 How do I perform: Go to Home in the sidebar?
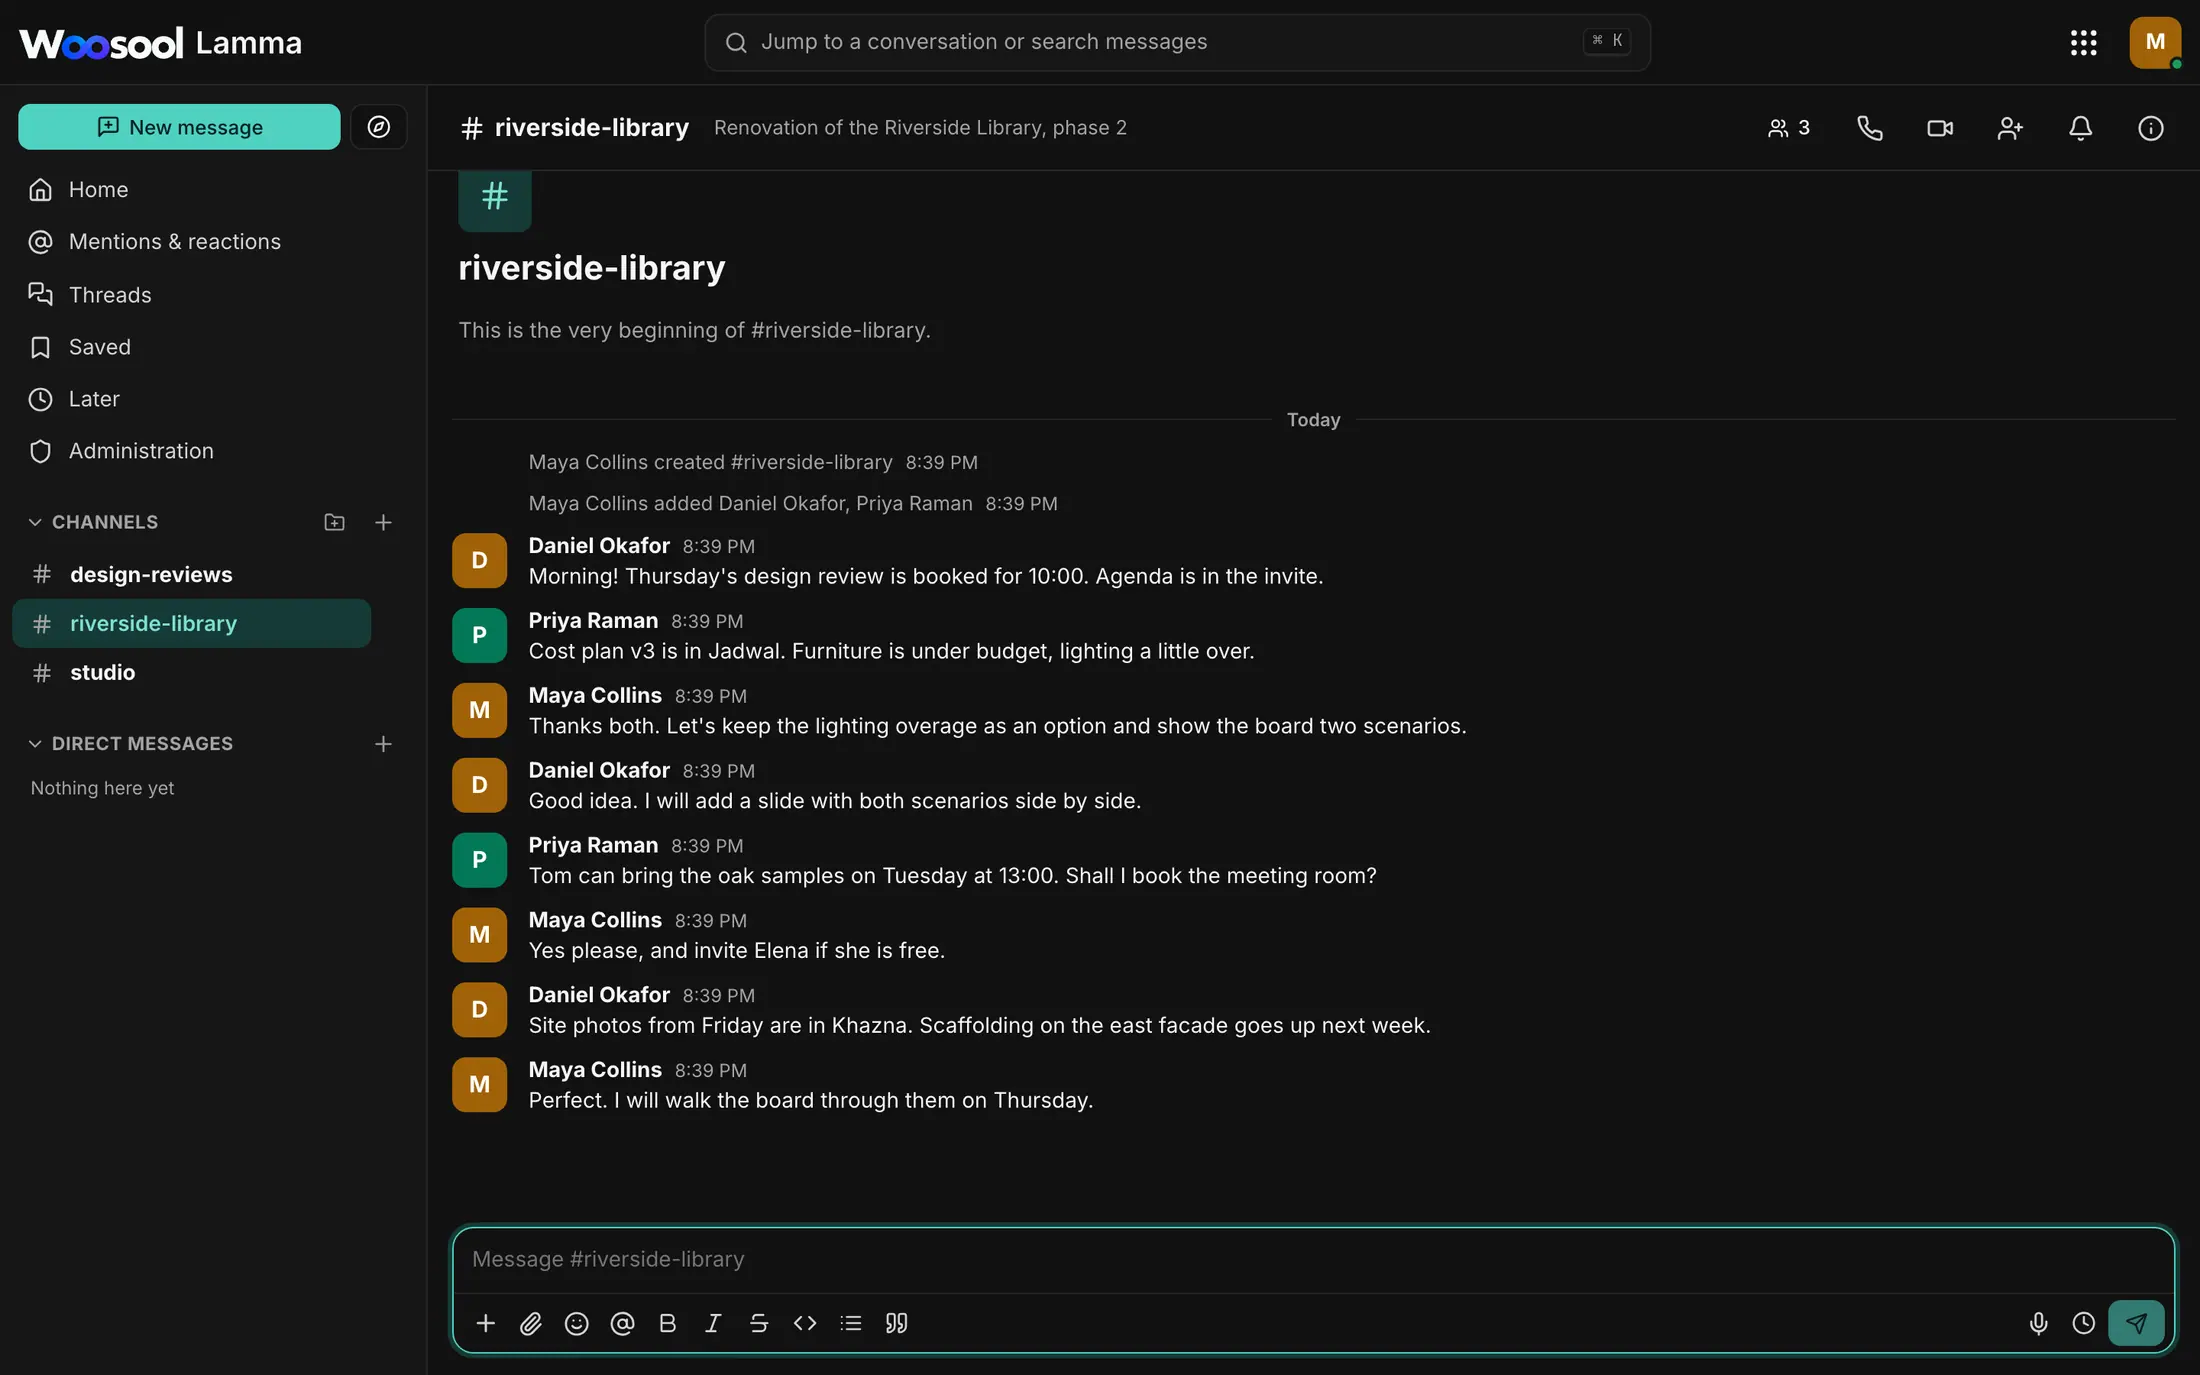point(213,190)
